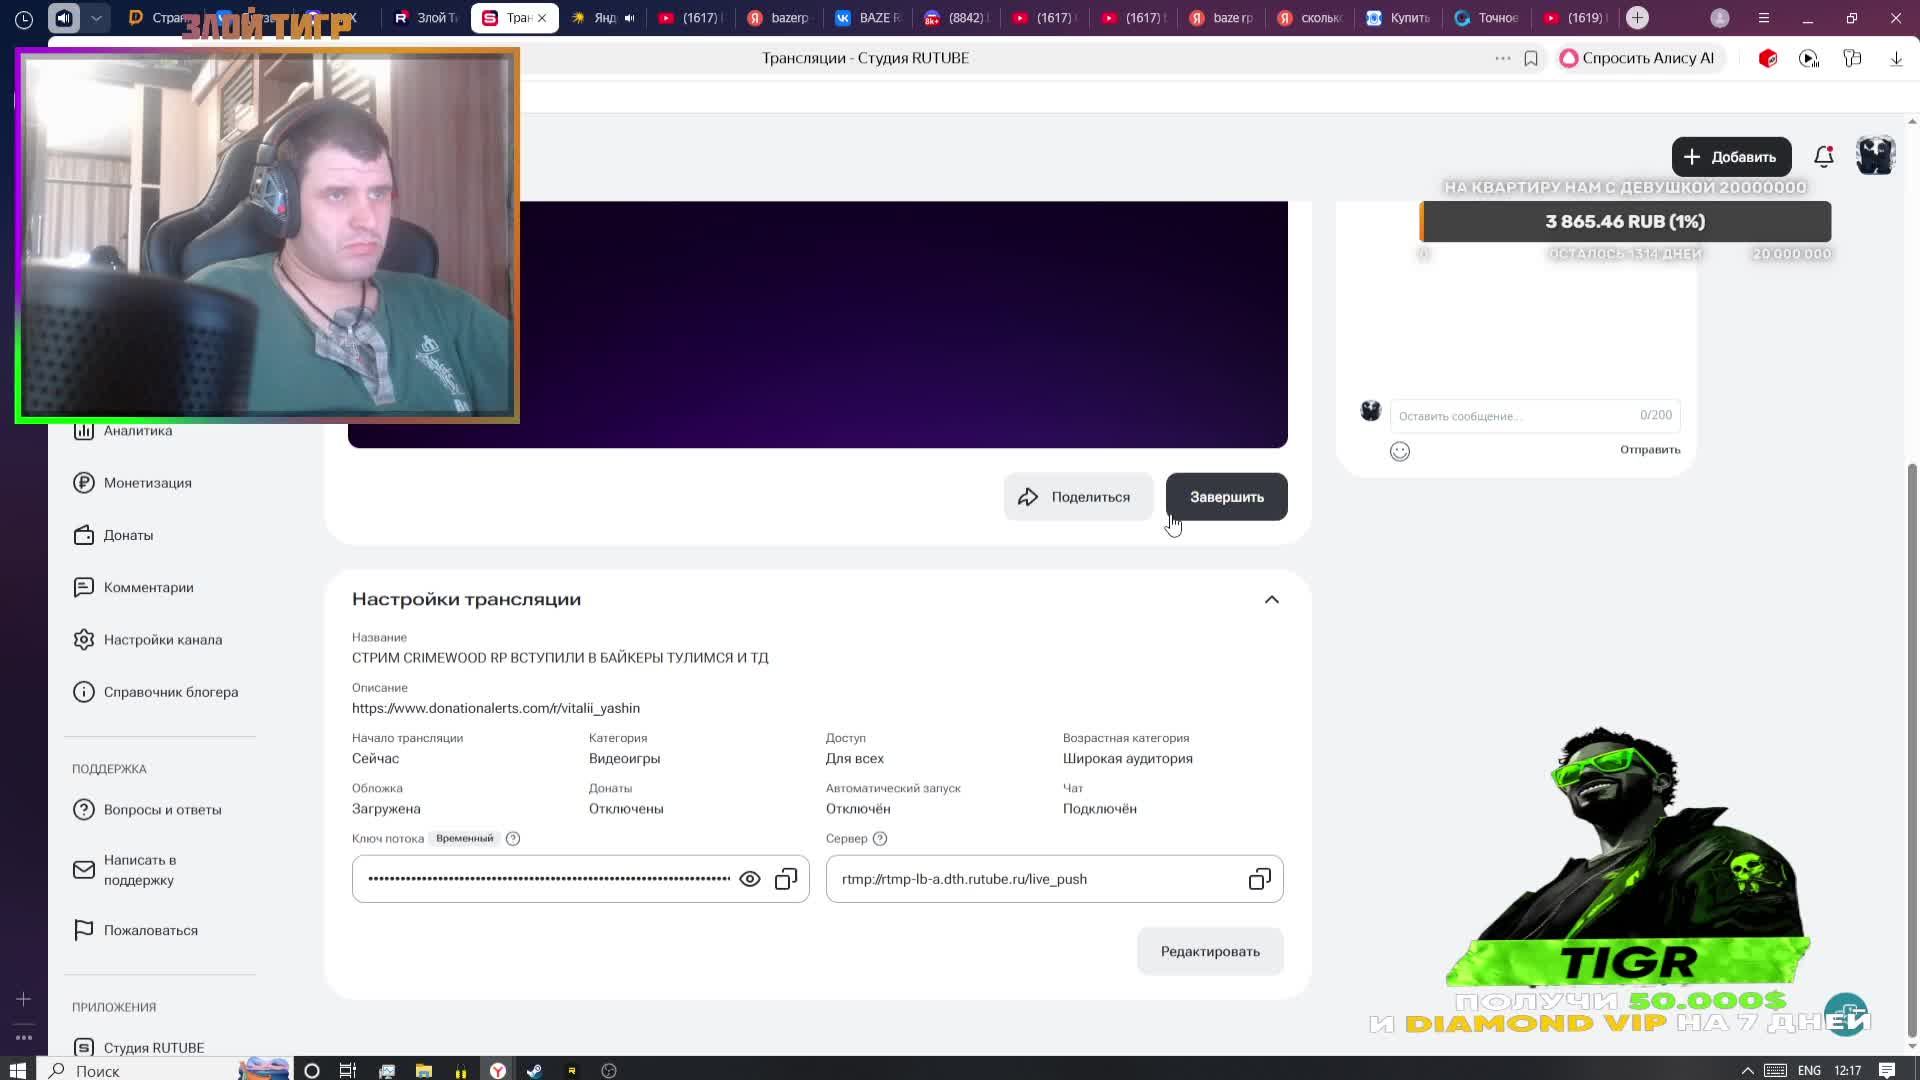Open Настройки канала menu item
The width and height of the screenshot is (1920, 1080).
tap(162, 640)
